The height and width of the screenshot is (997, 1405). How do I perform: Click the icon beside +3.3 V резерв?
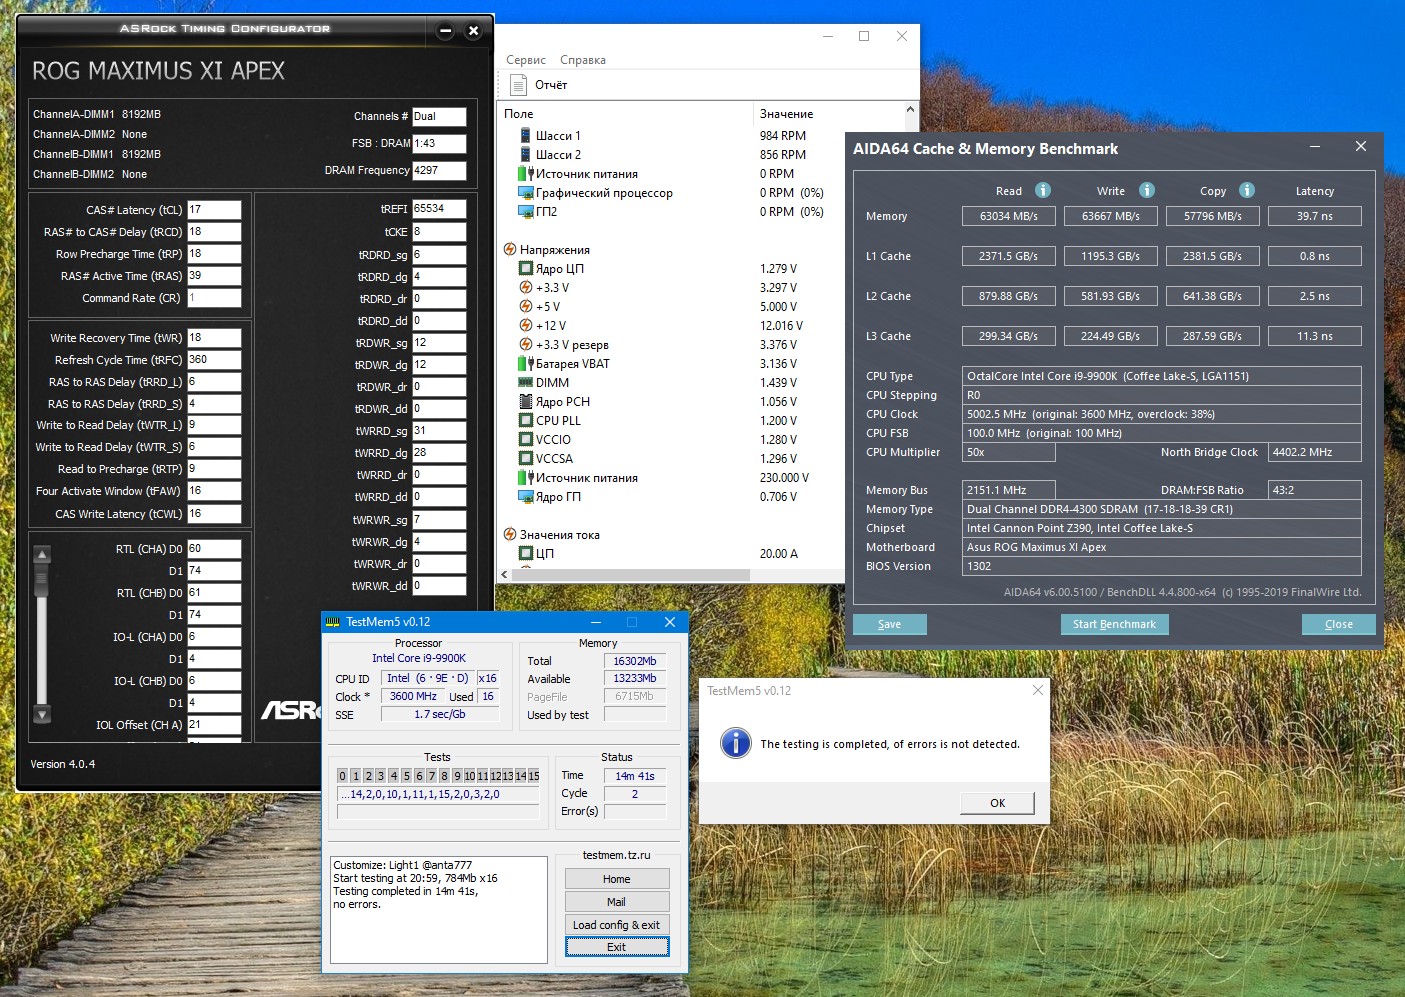[525, 344]
